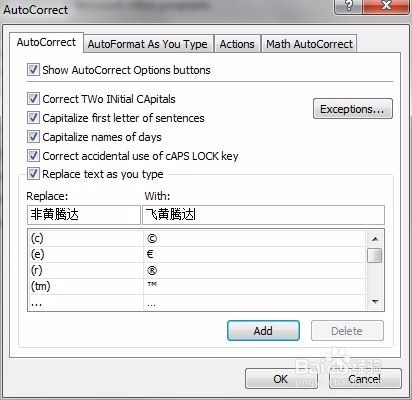Click the copyright © symbol cell
Image resolution: width=412 pixels, height=400 pixels.
[152, 239]
